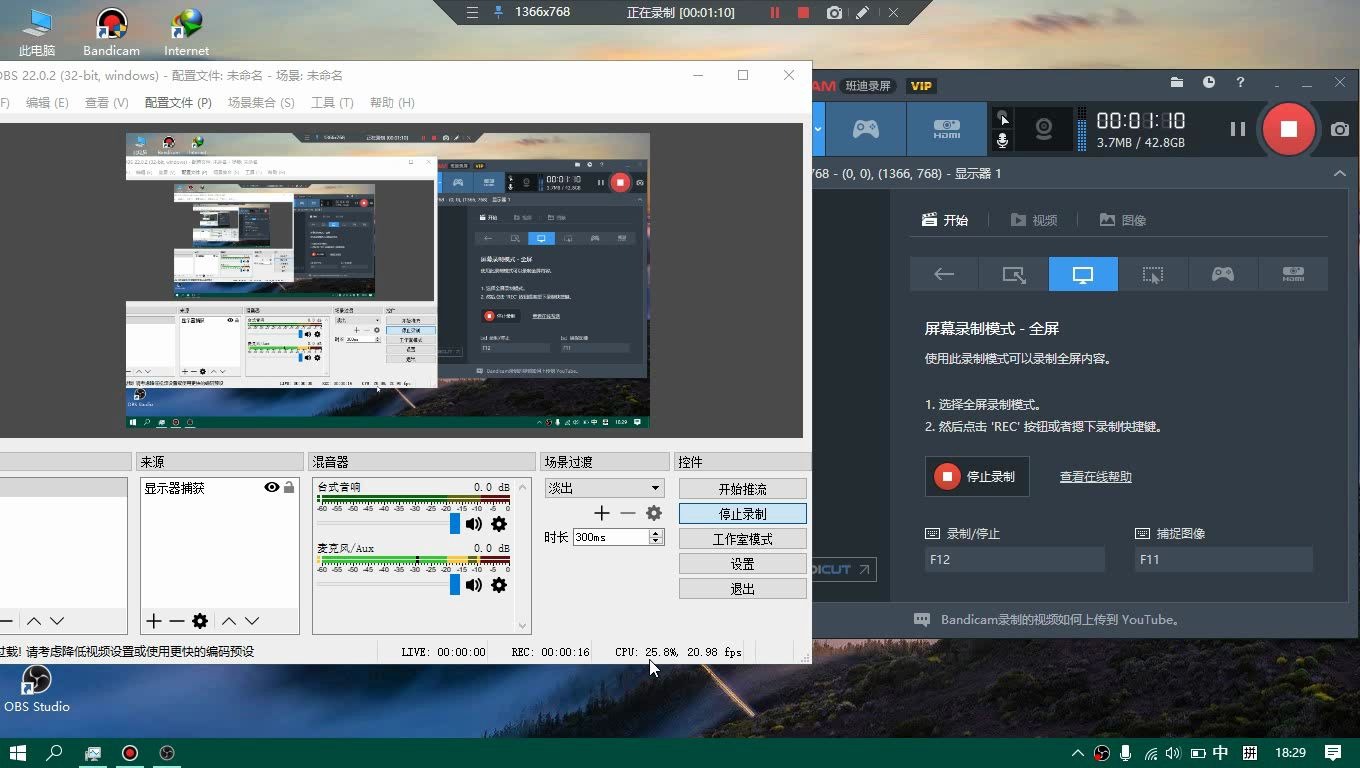This screenshot has height=768, width=1360.
Task: Take a screenshot with Bandicam camera icon
Action: (1340, 128)
